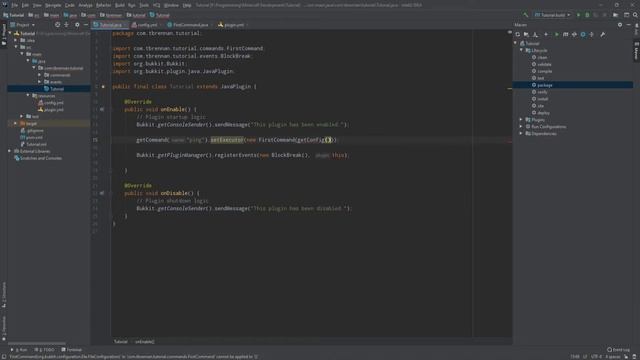The width and height of the screenshot is (640, 360).
Task: Expand the target folder in Project tree
Action: click(16, 123)
